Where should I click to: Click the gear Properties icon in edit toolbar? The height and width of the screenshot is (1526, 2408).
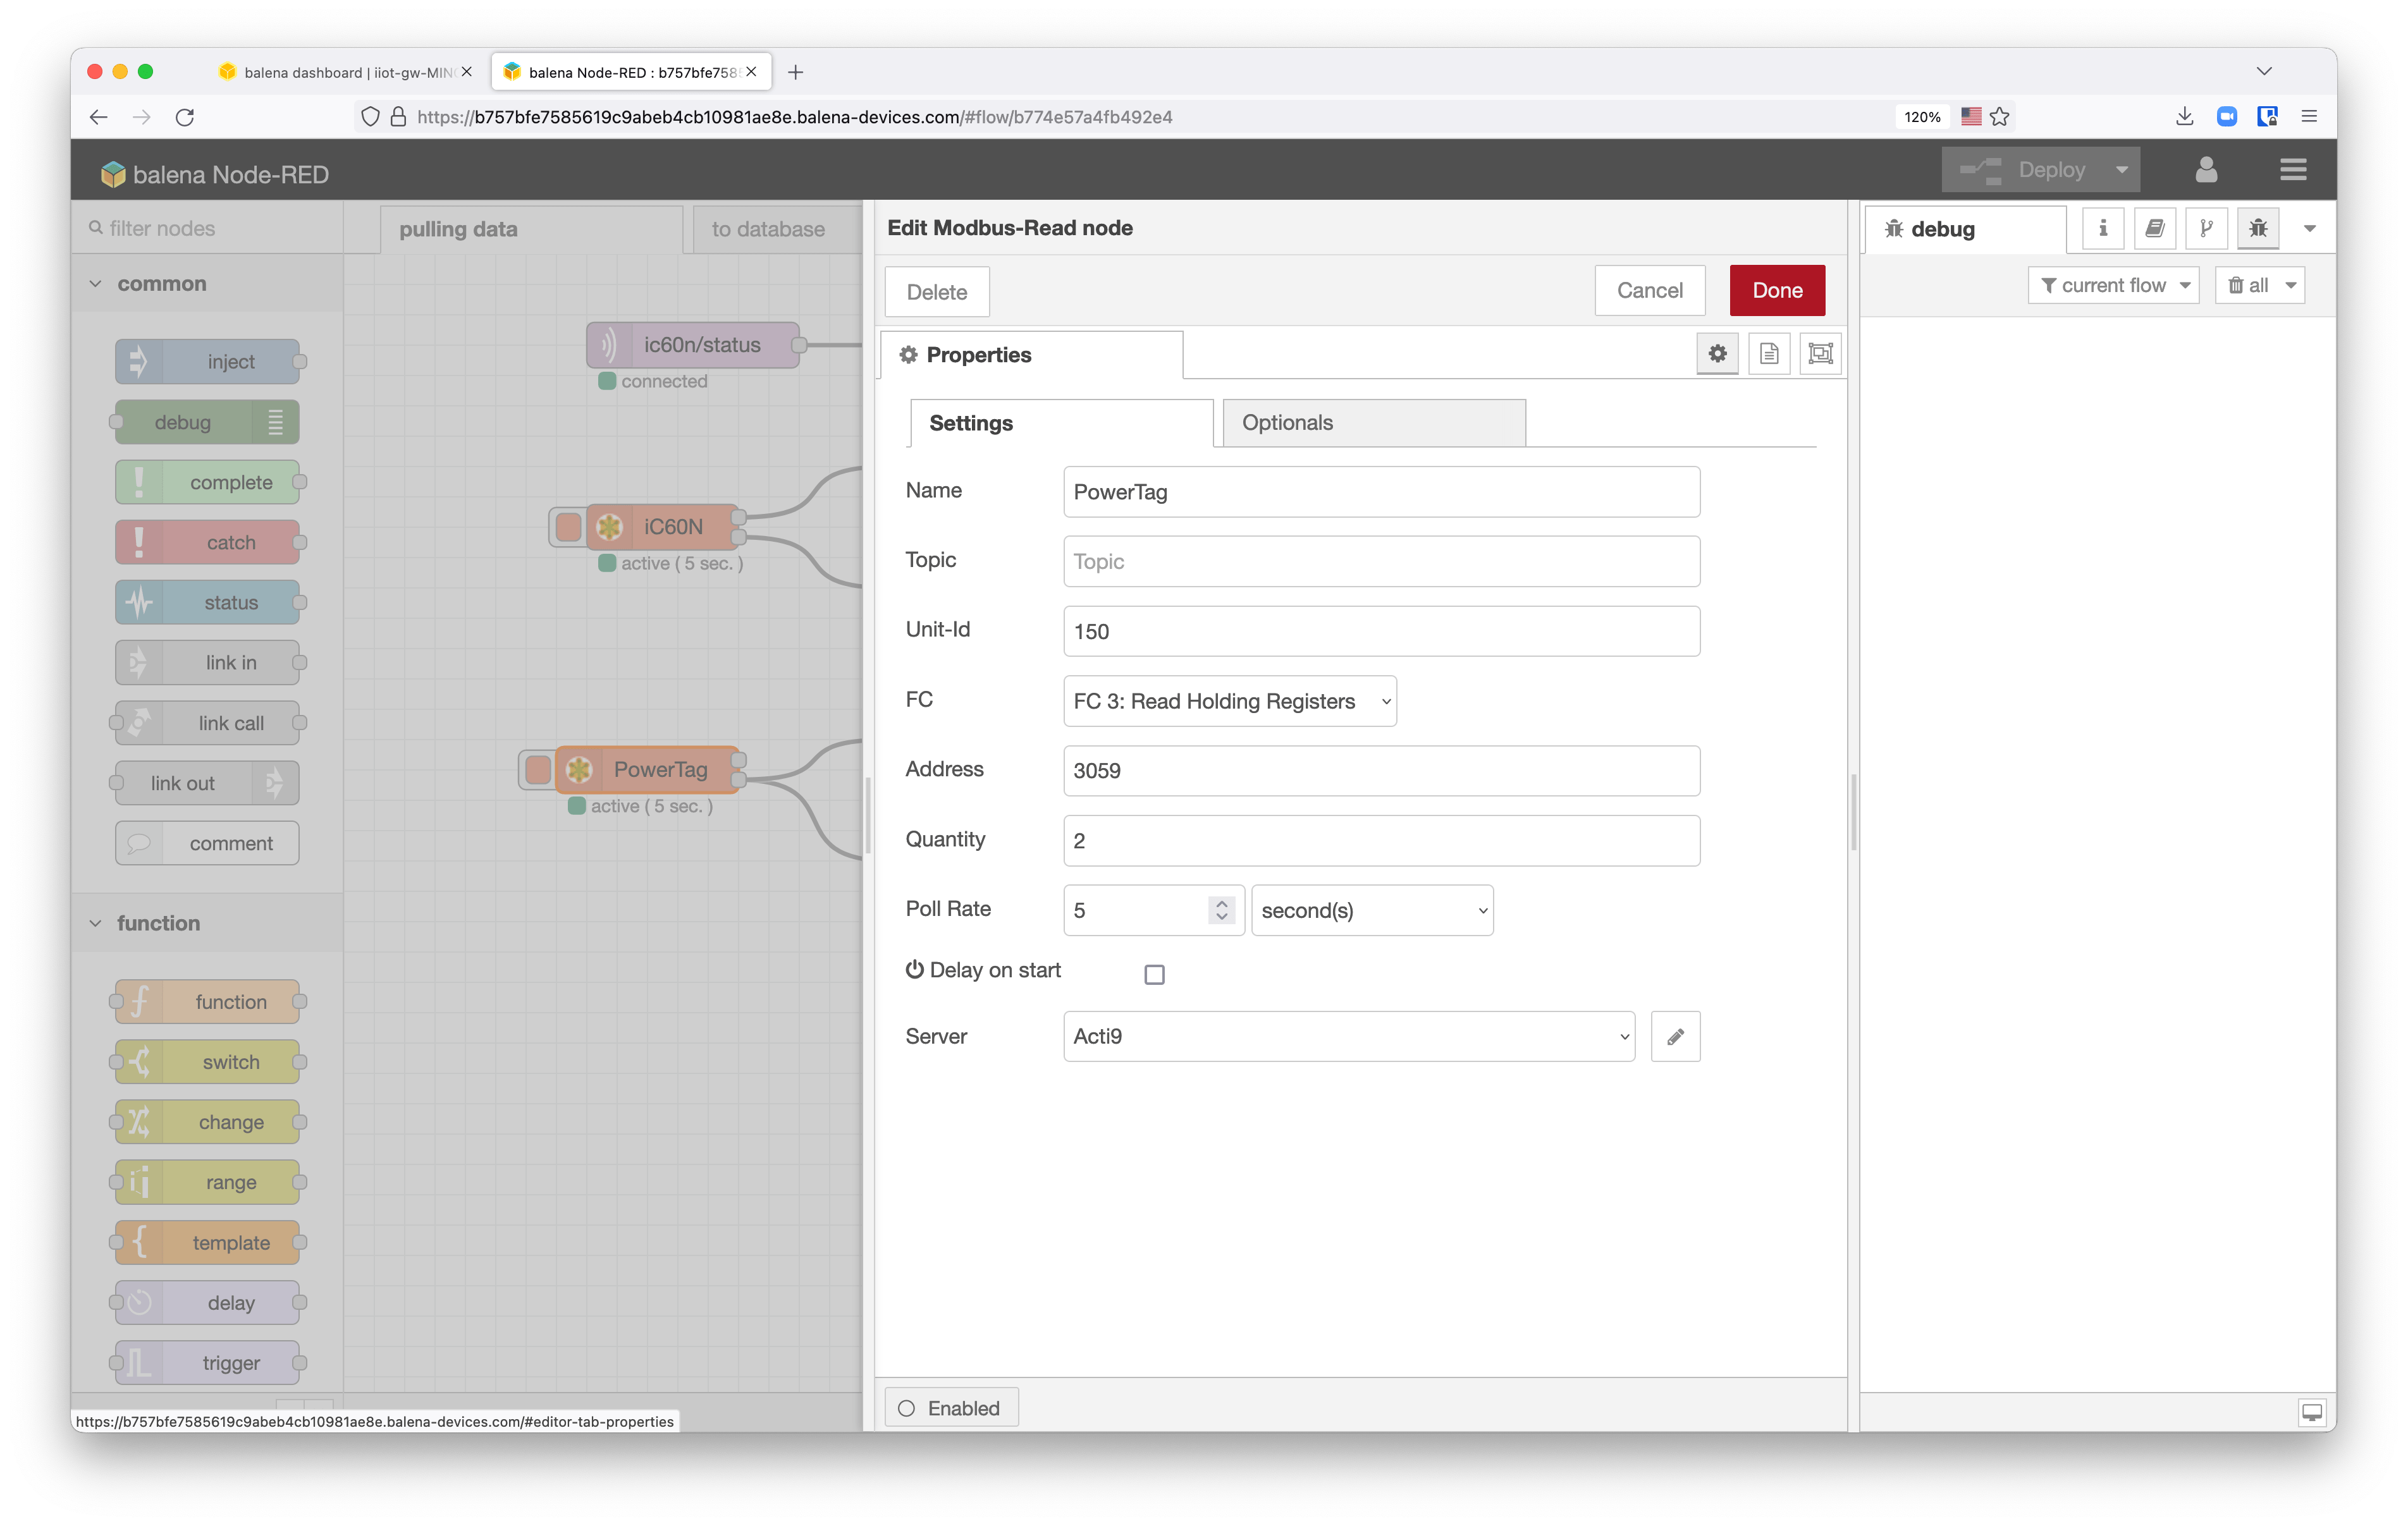pyautogui.click(x=1717, y=353)
